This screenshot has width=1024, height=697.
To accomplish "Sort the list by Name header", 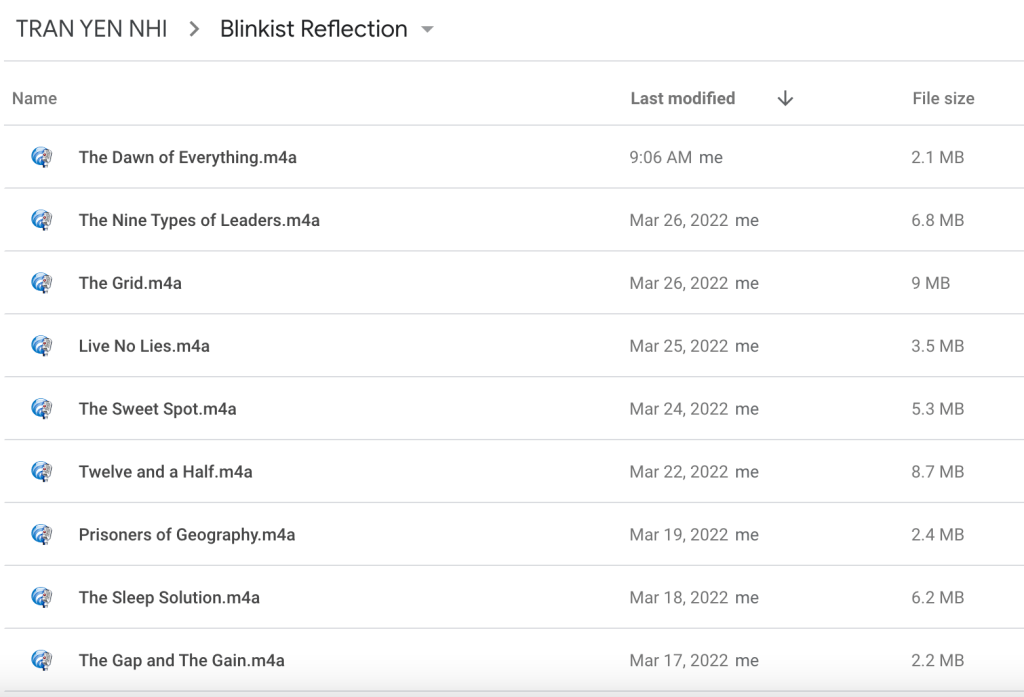I will [34, 98].
